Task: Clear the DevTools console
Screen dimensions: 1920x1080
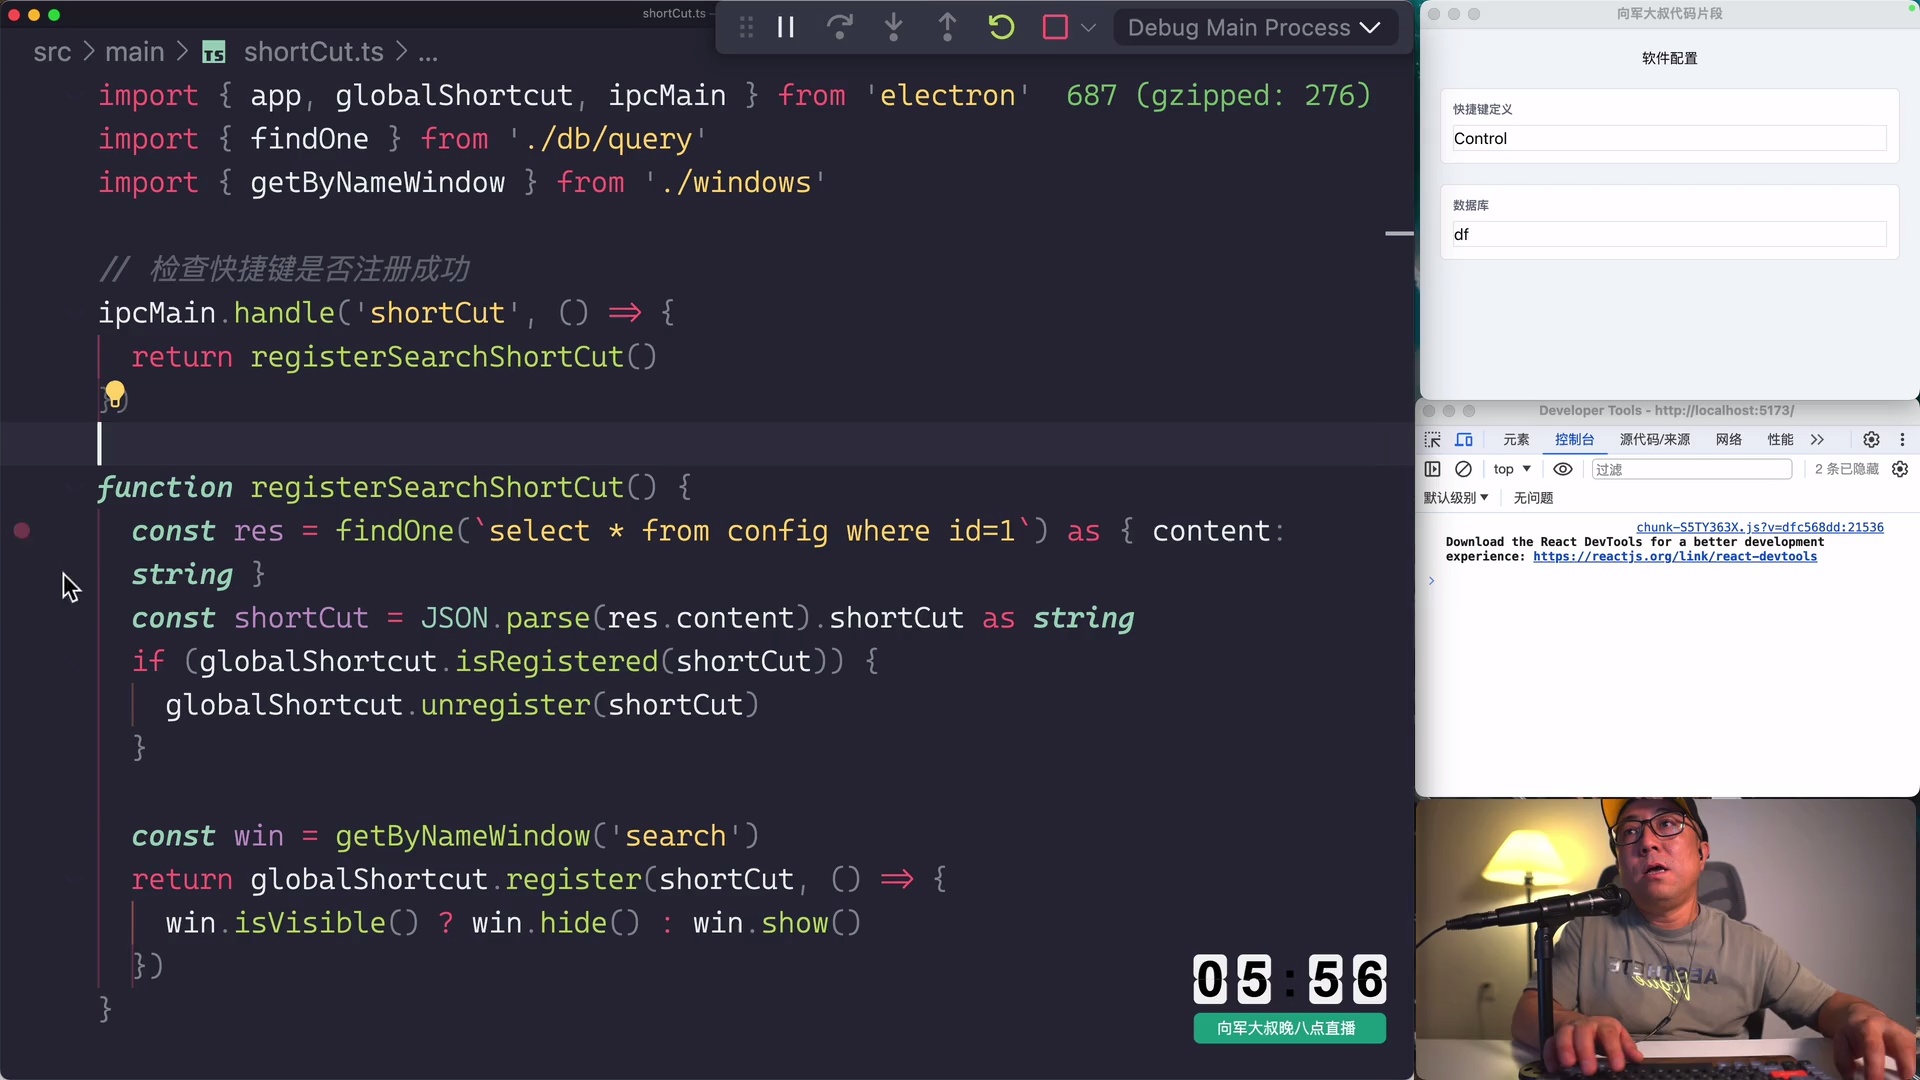Action: tap(1464, 469)
